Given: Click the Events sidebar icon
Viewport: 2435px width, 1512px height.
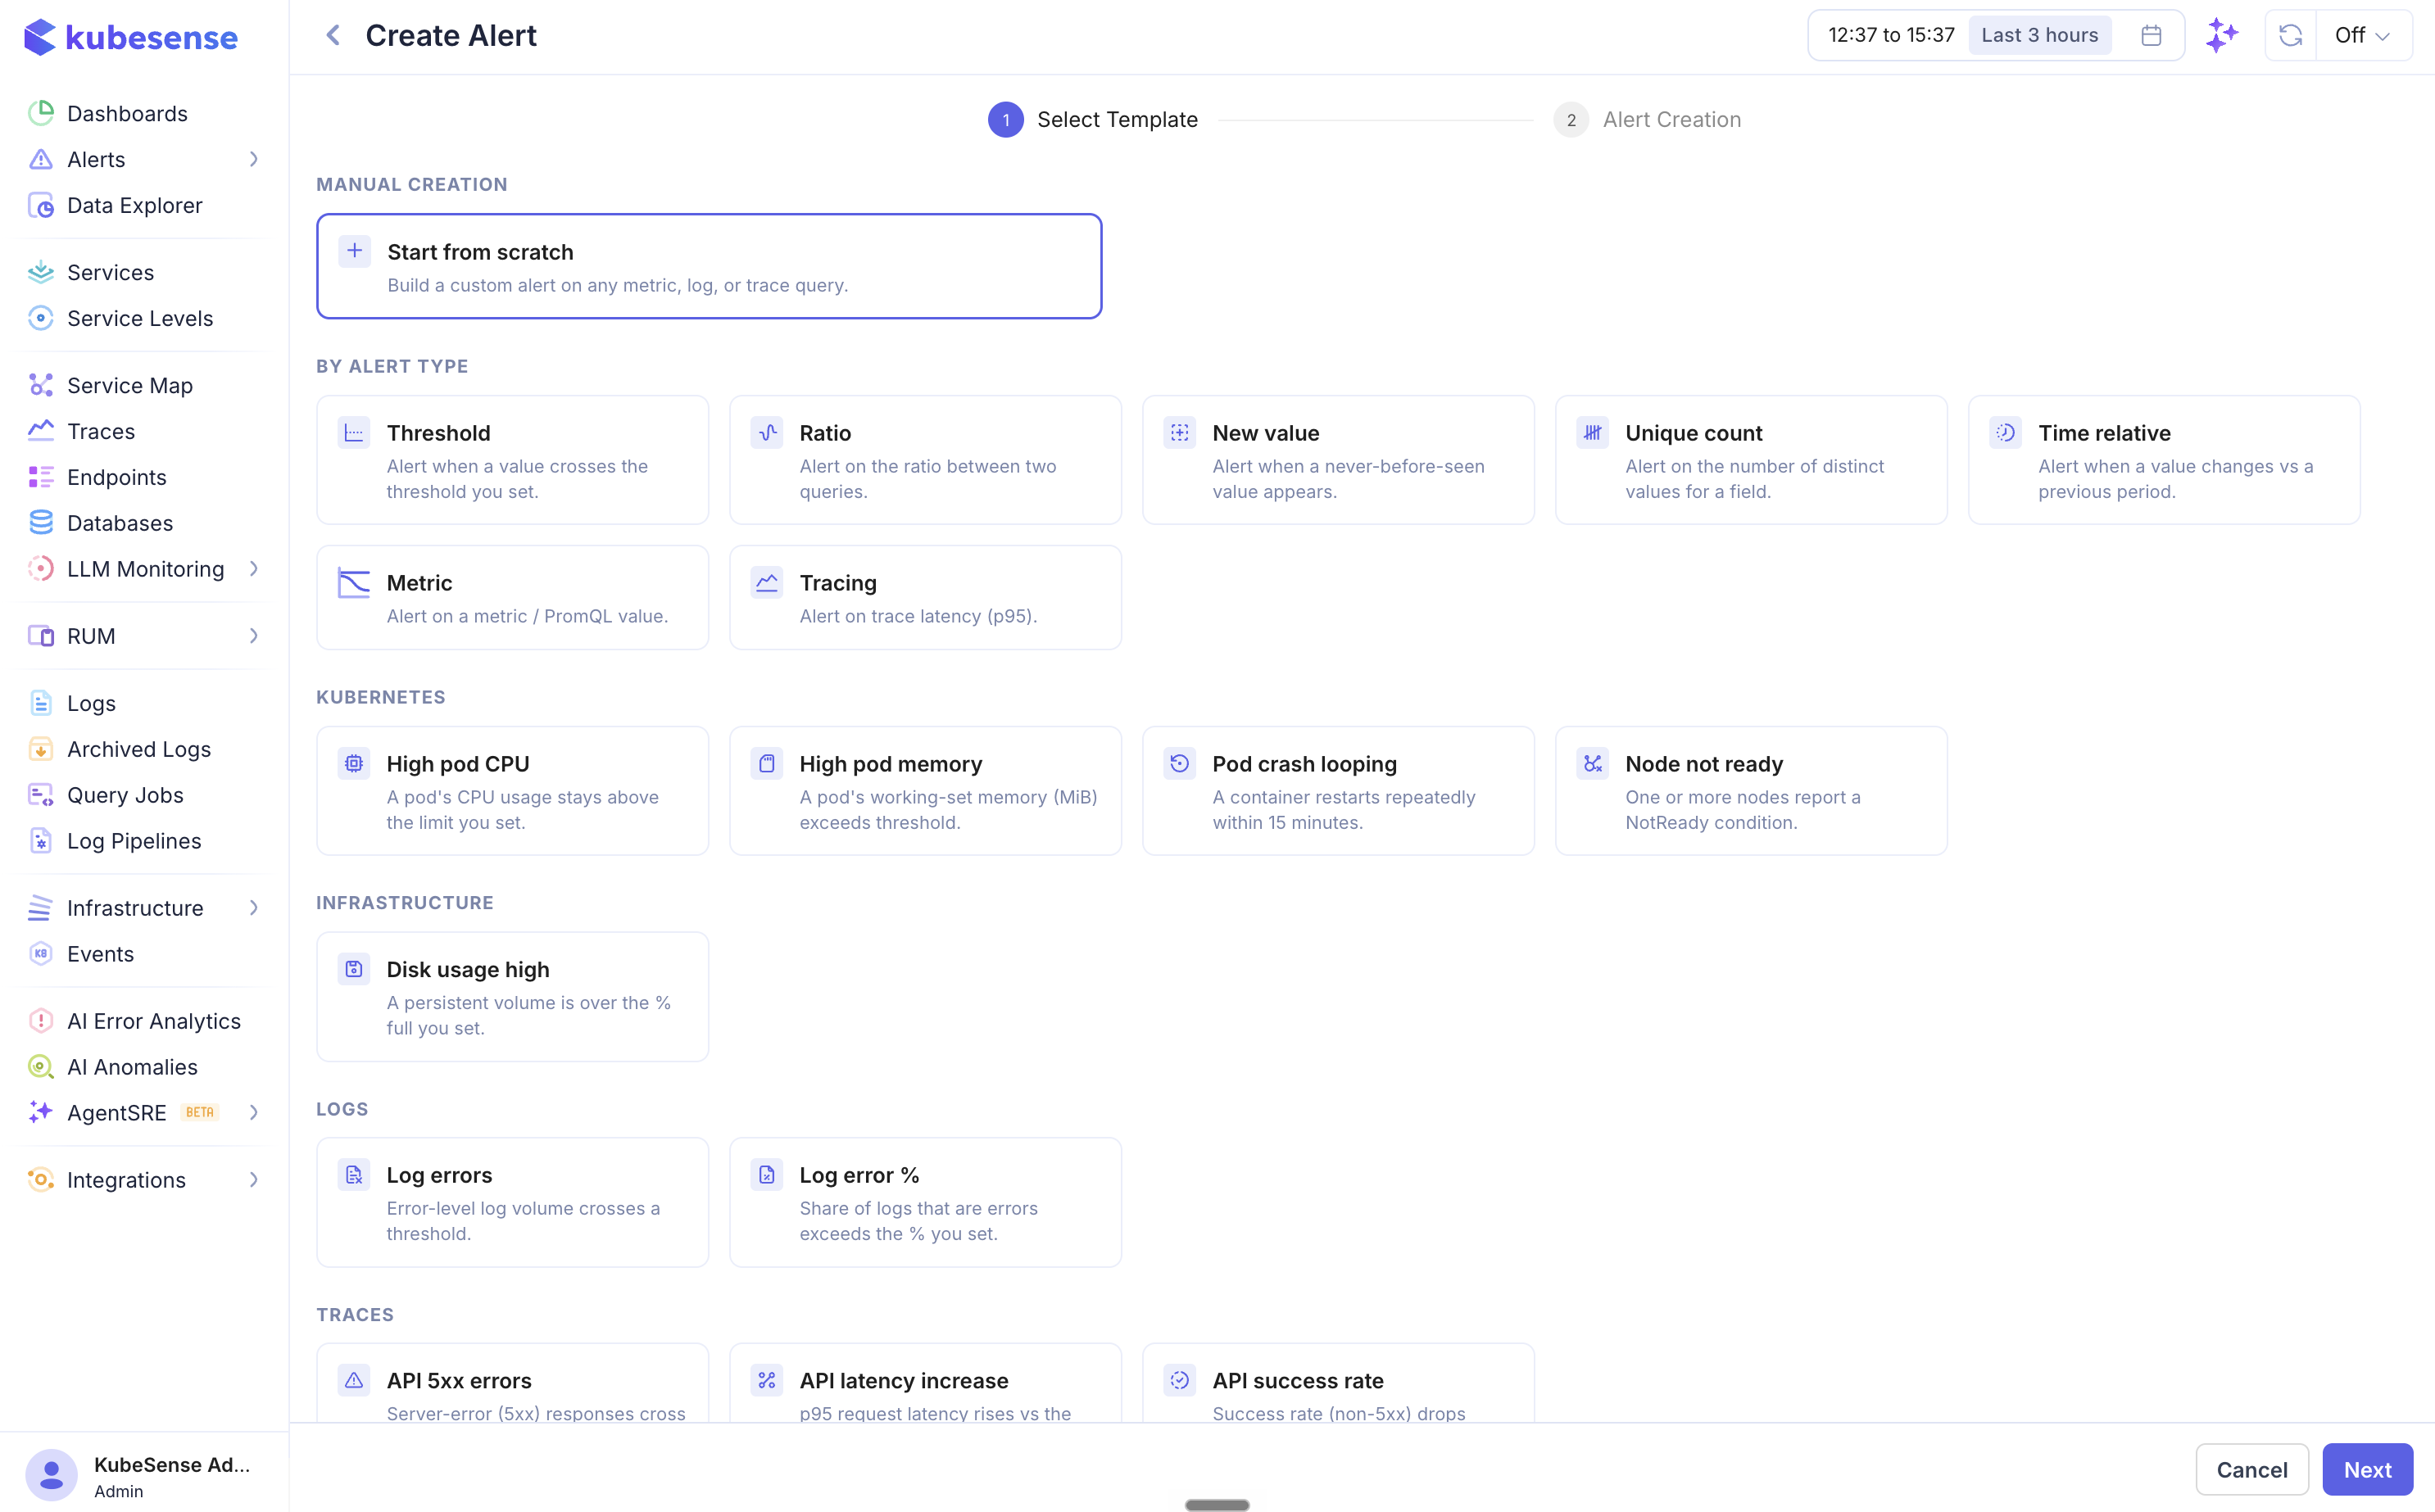Looking at the screenshot, I should click(41, 954).
